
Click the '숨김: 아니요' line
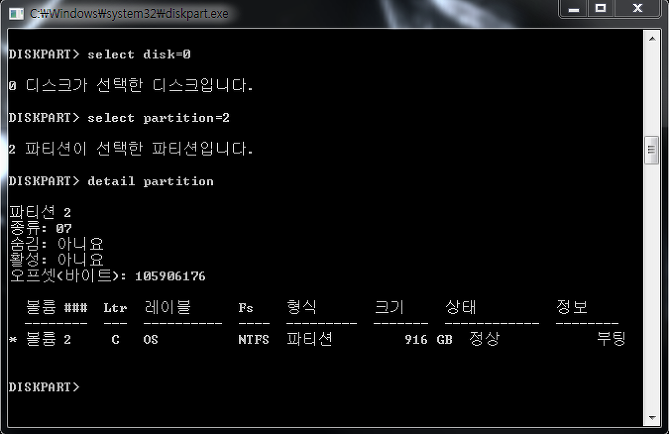pos(56,244)
